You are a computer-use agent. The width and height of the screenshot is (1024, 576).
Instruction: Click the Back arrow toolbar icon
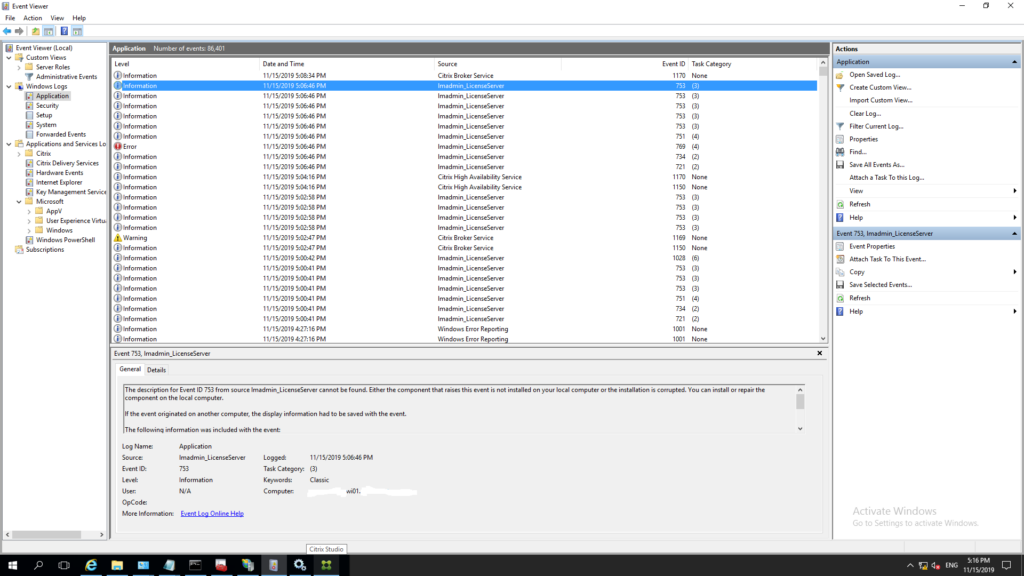(x=7, y=31)
